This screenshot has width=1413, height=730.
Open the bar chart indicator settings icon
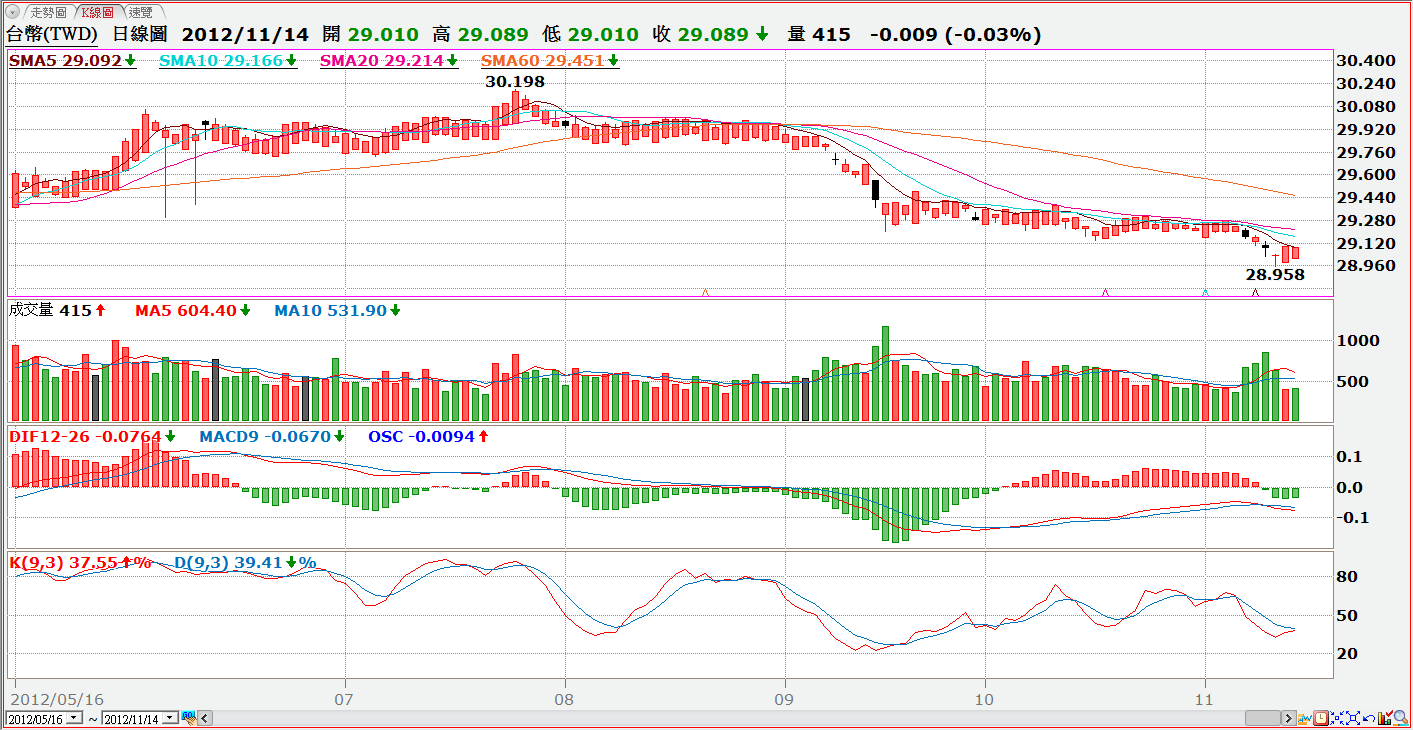coord(1385,718)
